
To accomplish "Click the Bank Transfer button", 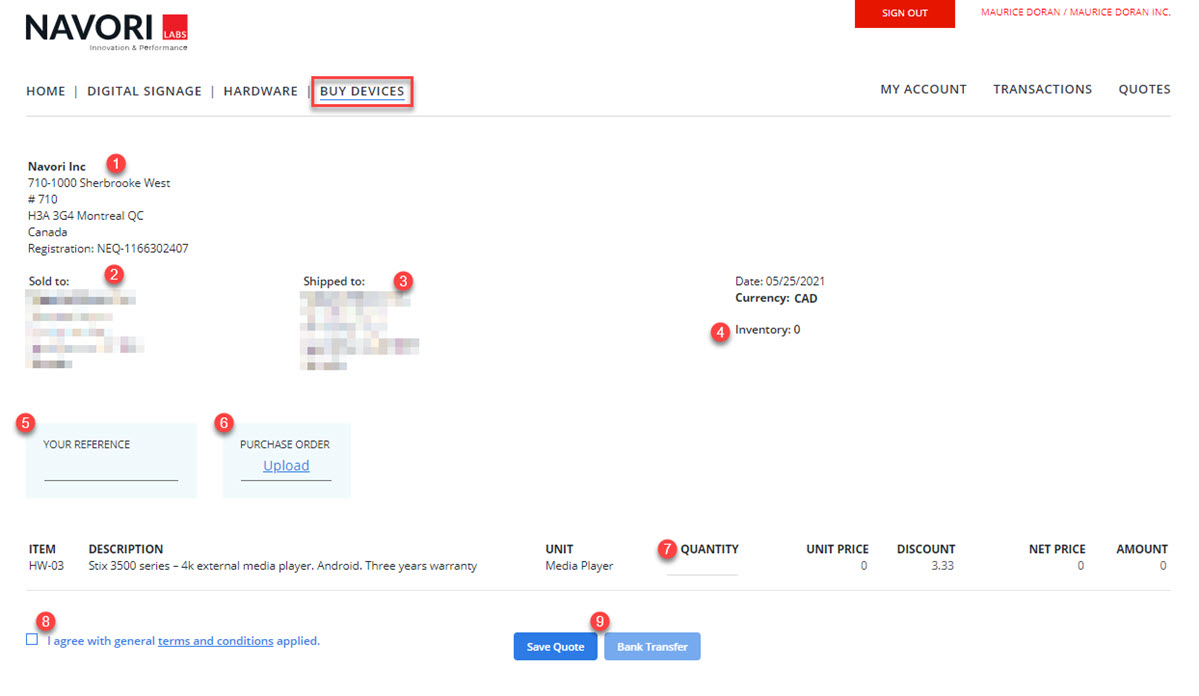I will [x=652, y=646].
